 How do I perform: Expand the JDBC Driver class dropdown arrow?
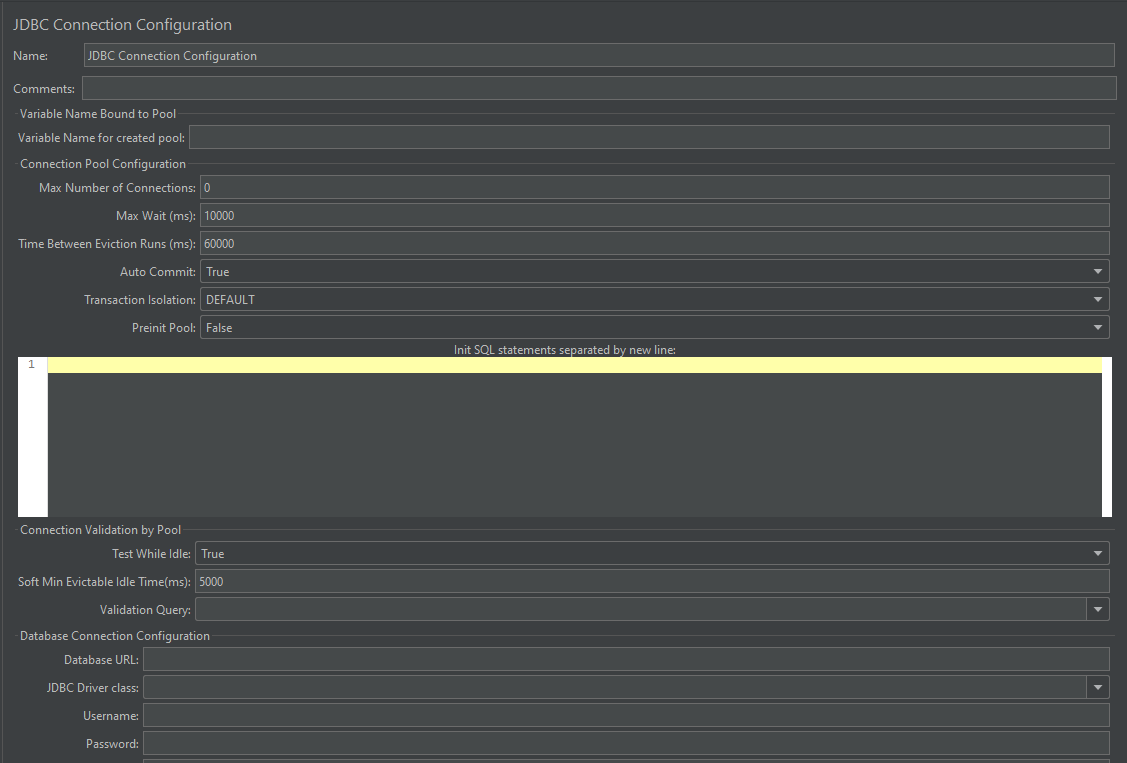1098,688
